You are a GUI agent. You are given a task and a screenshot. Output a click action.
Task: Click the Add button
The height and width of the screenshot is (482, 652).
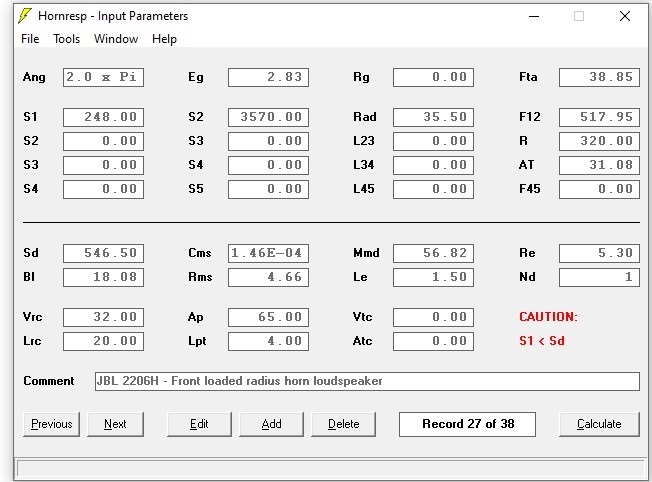pyautogui.click(x=272, y=424)
